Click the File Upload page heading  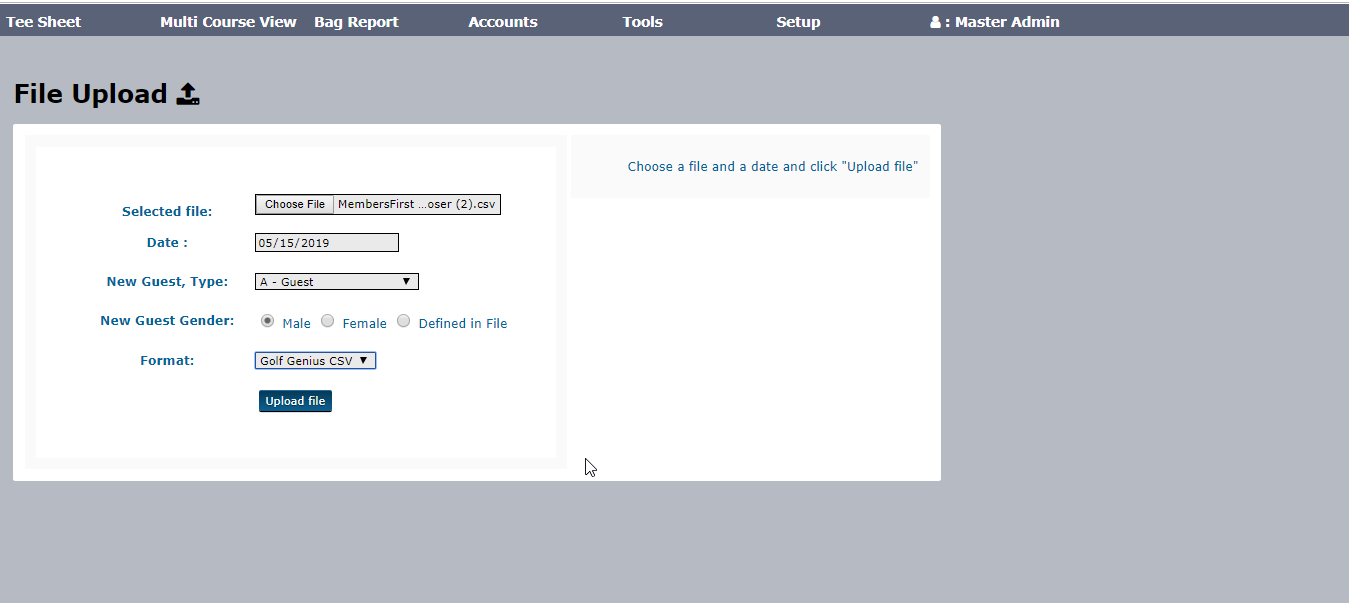click(91, 94)
